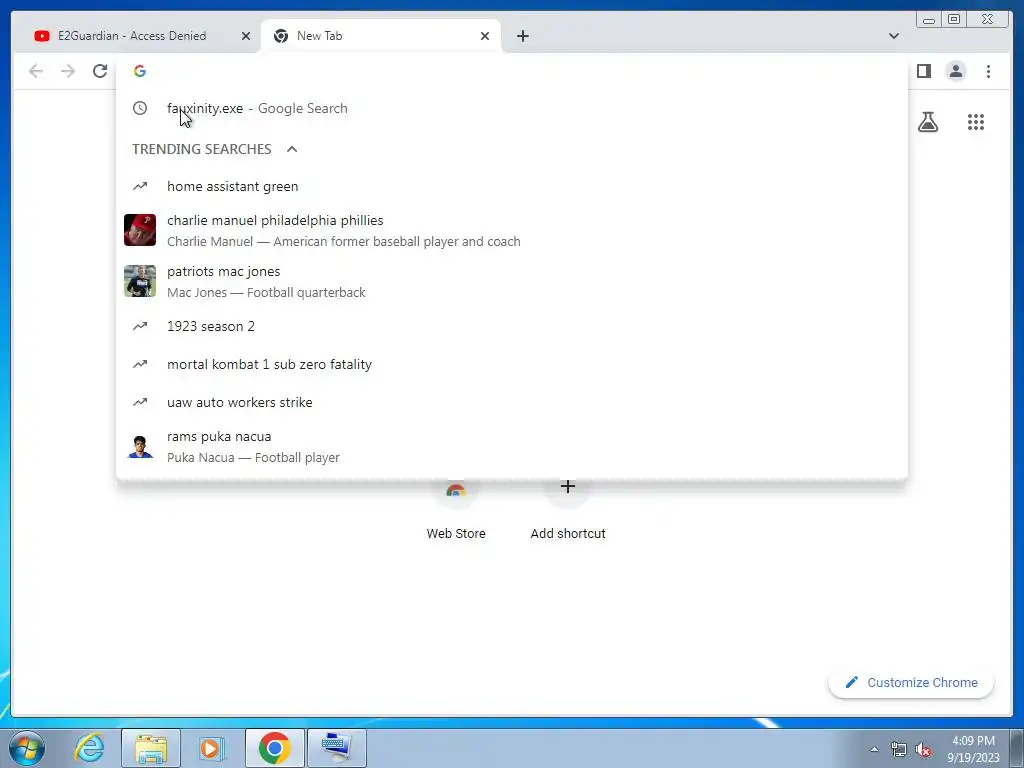The height and width of the screenshot is (768, 1024).
Task: Minimize the Chrome window
Action: (928, 20)
